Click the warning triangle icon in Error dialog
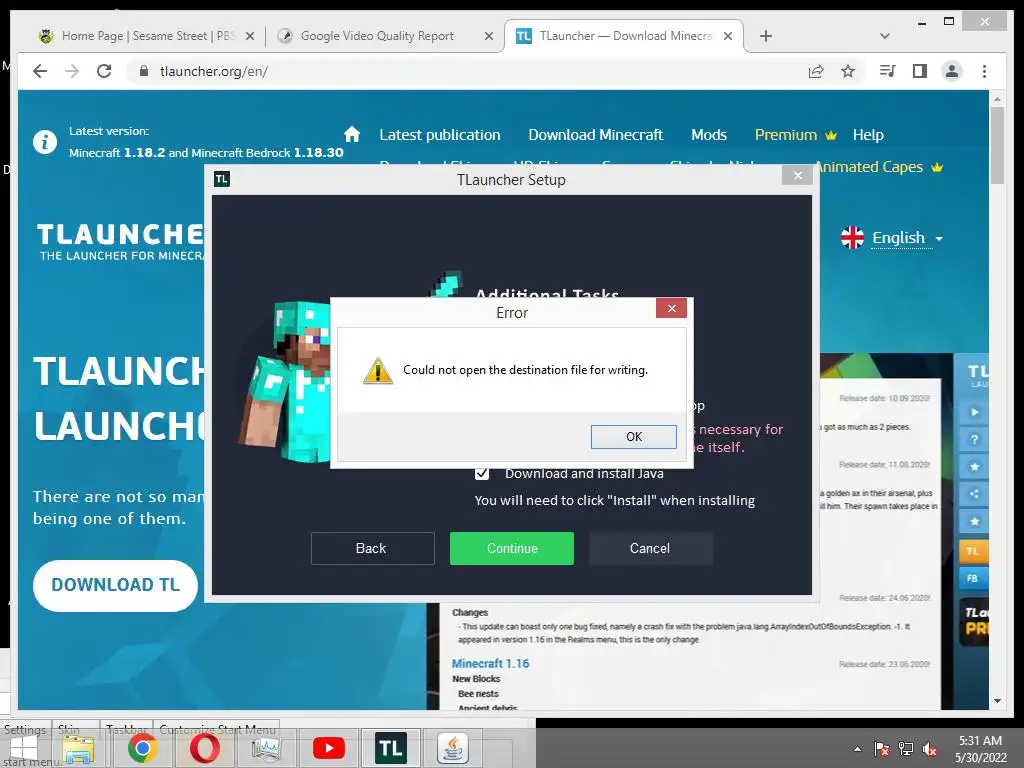Image resolution: width=1024 pixels, height=768 pixels. 377,371
